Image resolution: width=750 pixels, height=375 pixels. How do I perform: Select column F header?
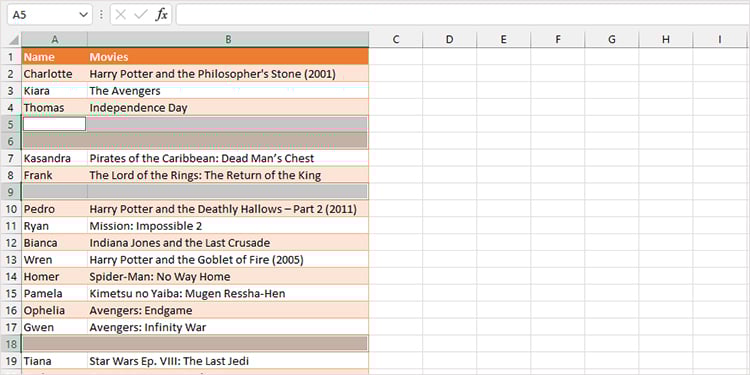pyautogui.click(x=558, y=40)
